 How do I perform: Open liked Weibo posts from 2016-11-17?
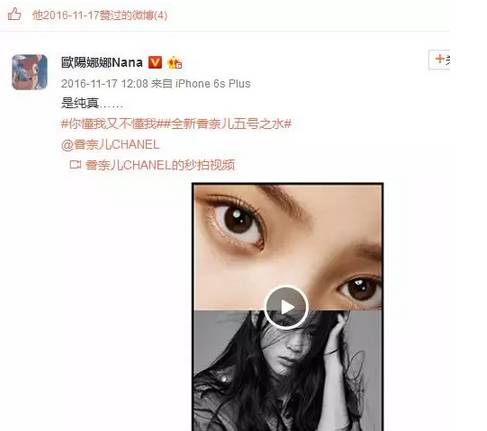click(100, 15)
